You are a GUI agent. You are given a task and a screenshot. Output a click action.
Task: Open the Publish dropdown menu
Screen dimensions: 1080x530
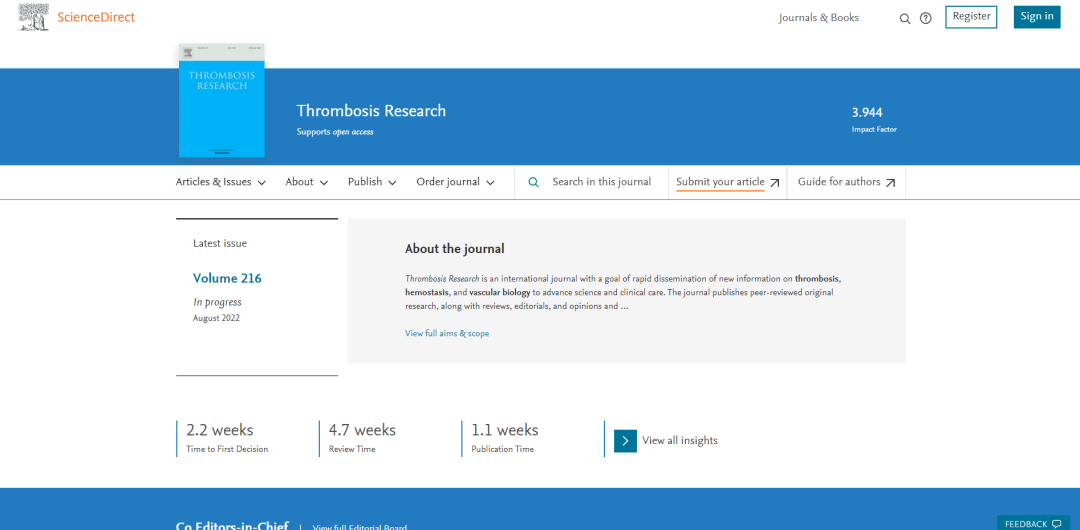[372, 182]
